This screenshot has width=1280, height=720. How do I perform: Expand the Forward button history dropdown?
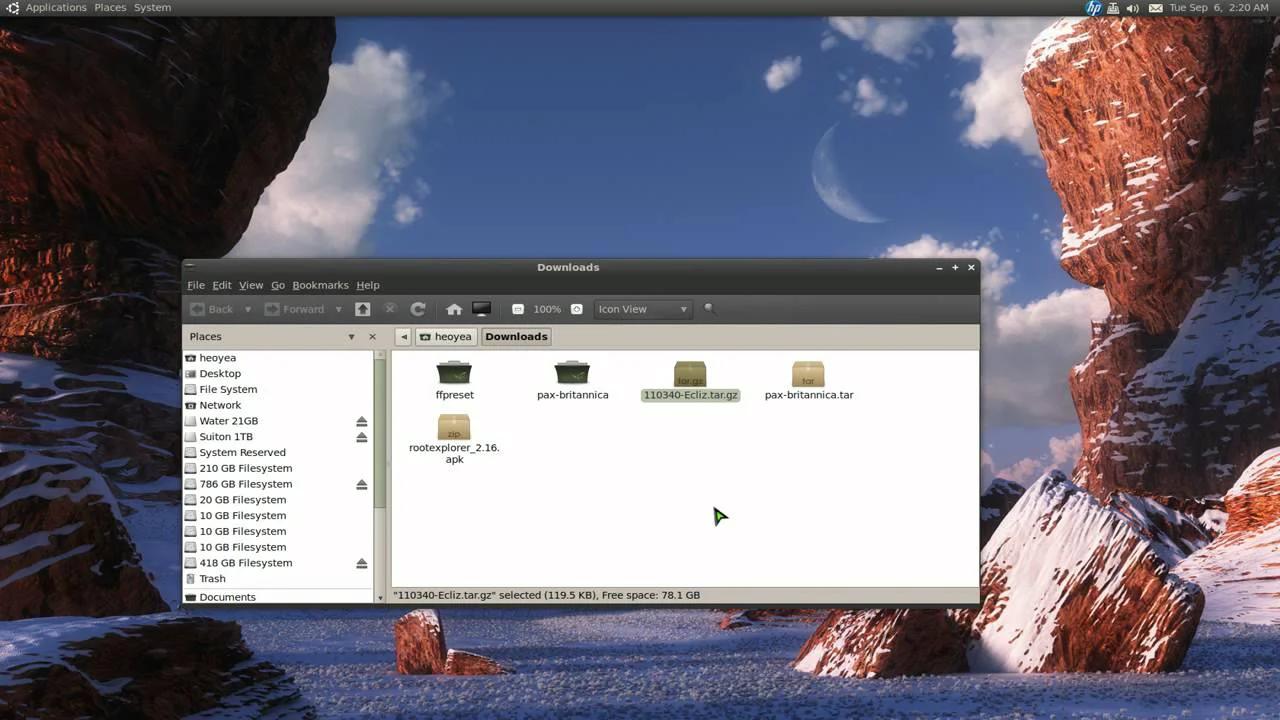[339, 309]
